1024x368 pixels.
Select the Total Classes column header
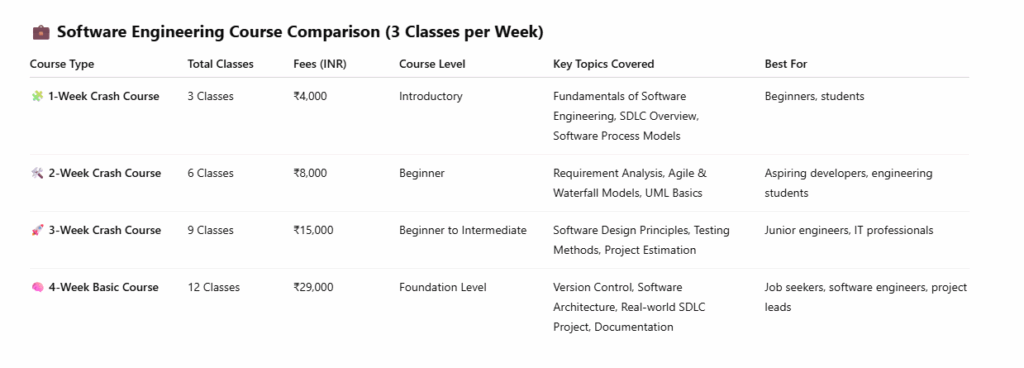point(220,64)
